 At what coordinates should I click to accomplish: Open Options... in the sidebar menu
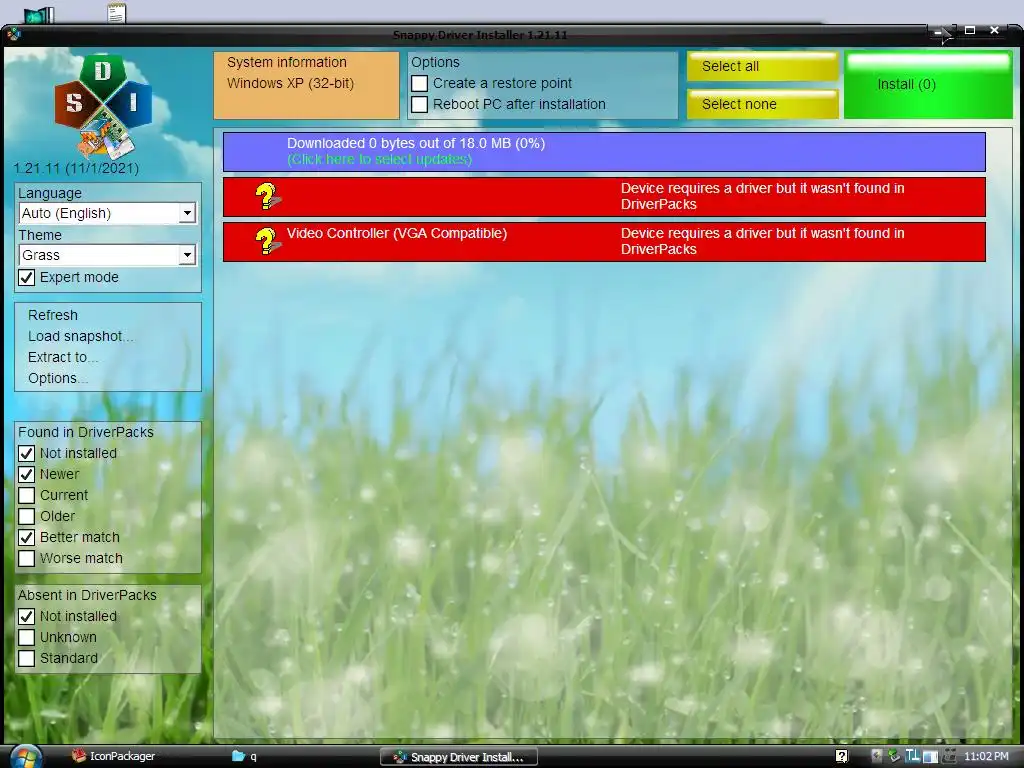tap(57, 378)
